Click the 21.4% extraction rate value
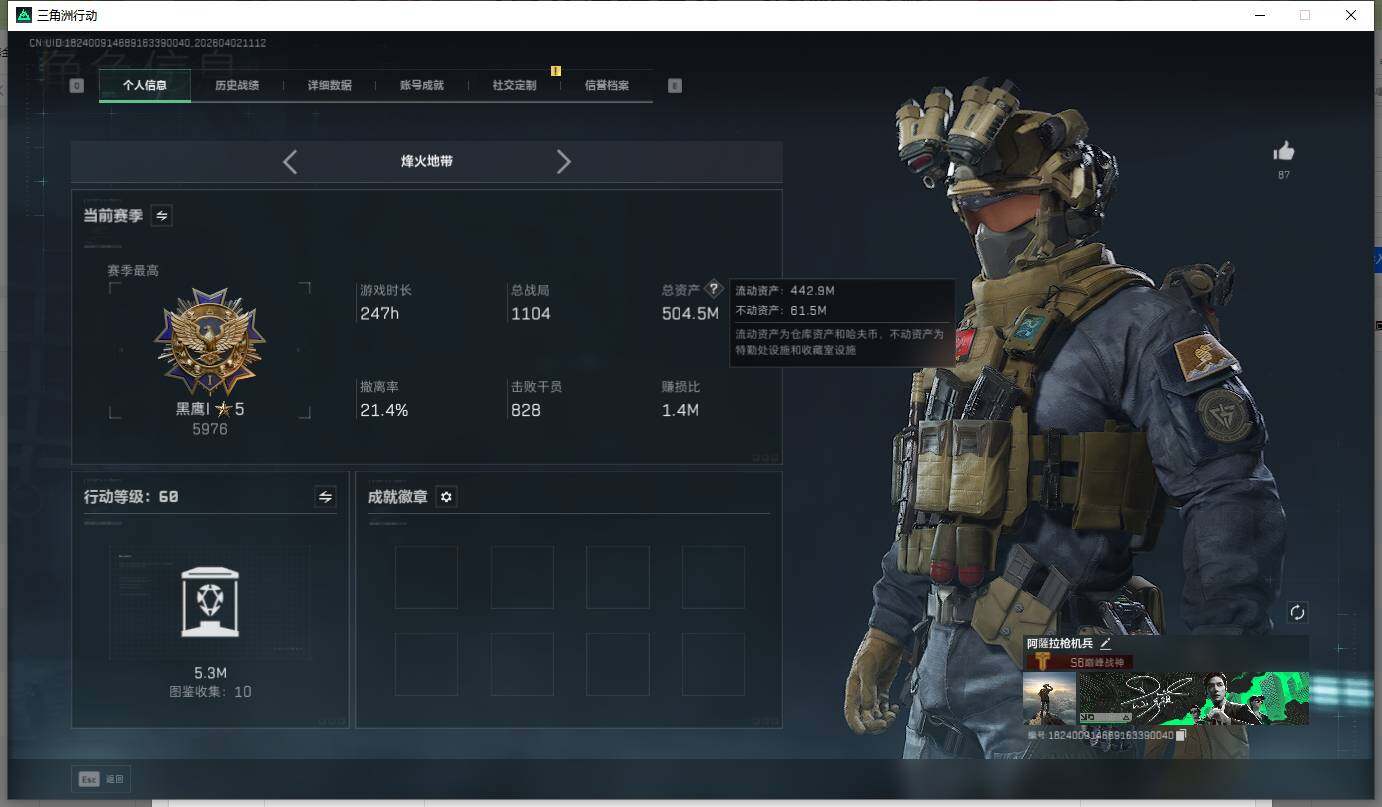1382x807 pixels. click(384, 410)
